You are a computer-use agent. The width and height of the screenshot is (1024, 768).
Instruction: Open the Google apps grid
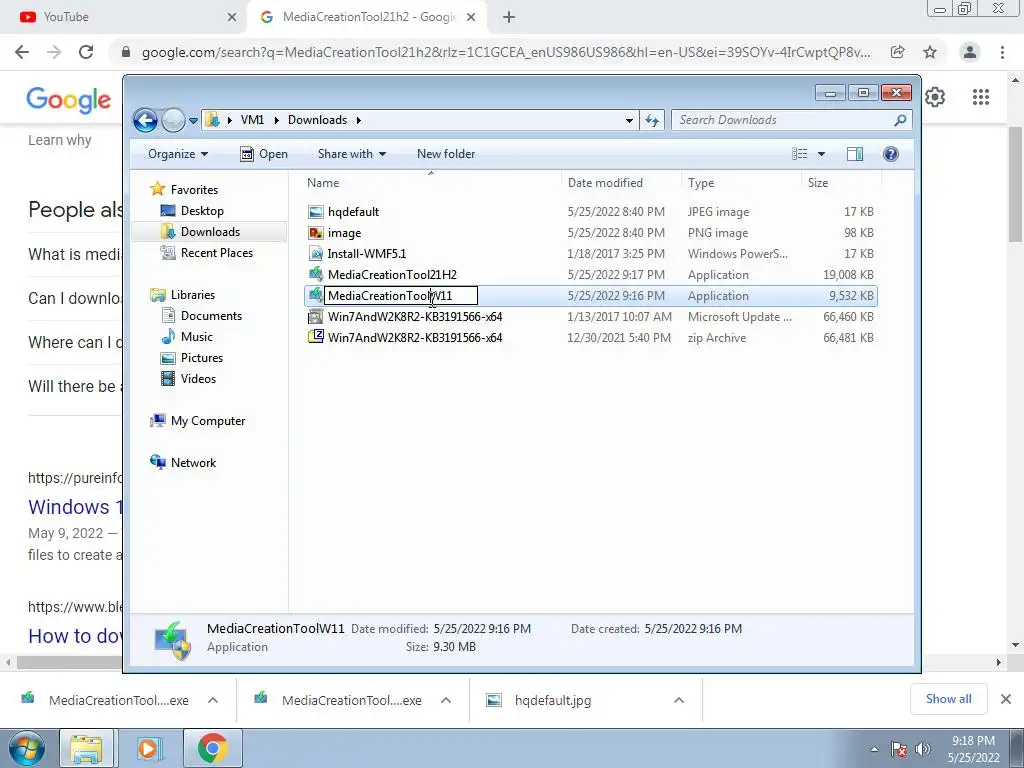[981, 97]
